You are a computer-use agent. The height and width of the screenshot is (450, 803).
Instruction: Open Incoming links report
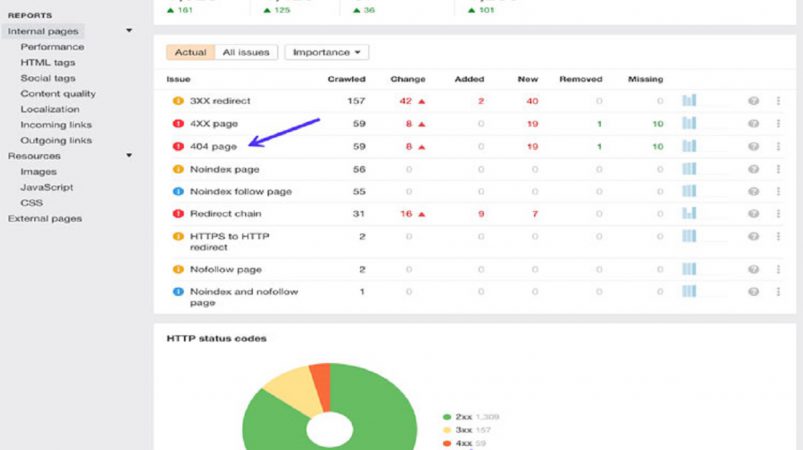tap(56, 125)
